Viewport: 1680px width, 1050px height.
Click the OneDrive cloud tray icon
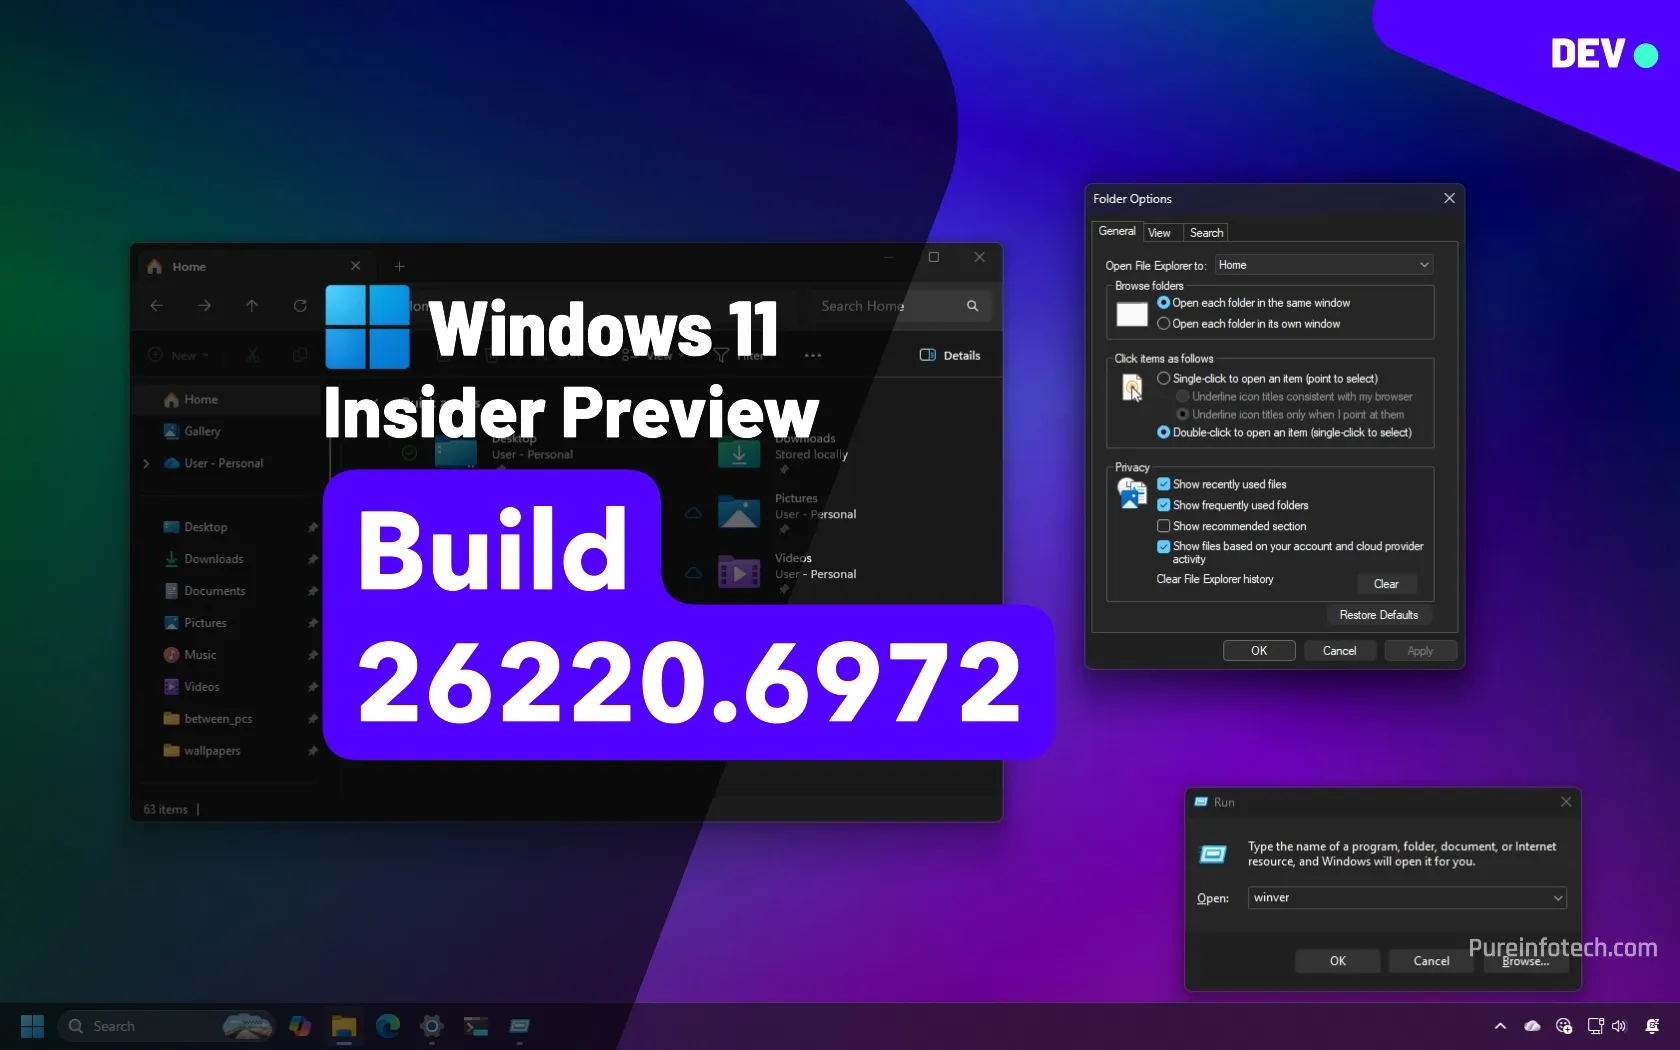pyautogui.click(x=1532, y=1026)
